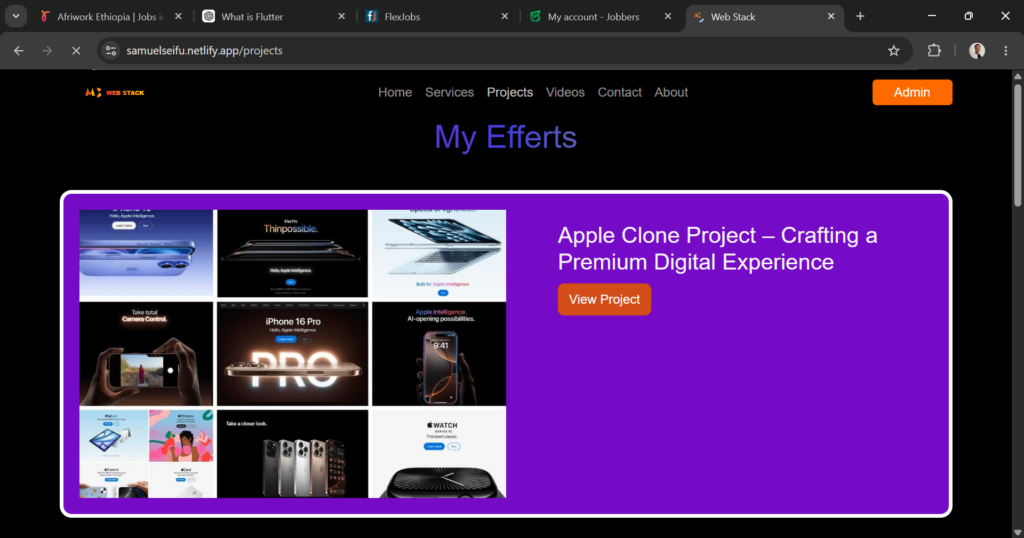The width and height of the screenshot is (1024, 538).
Task: Close the Afriwork Ethiopia tab
Action: tap(178, 16)
